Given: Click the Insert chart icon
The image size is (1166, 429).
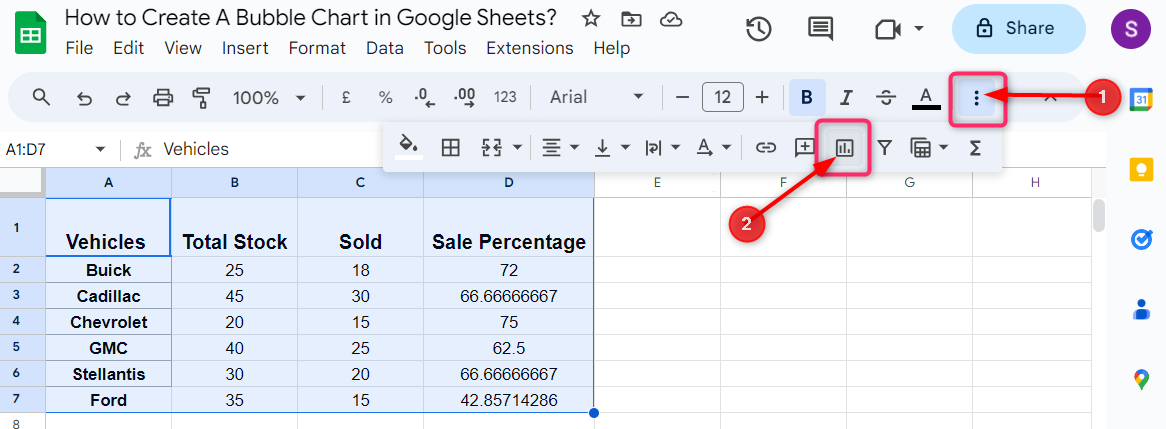Looking at the screenshot, I should (844, 148).
